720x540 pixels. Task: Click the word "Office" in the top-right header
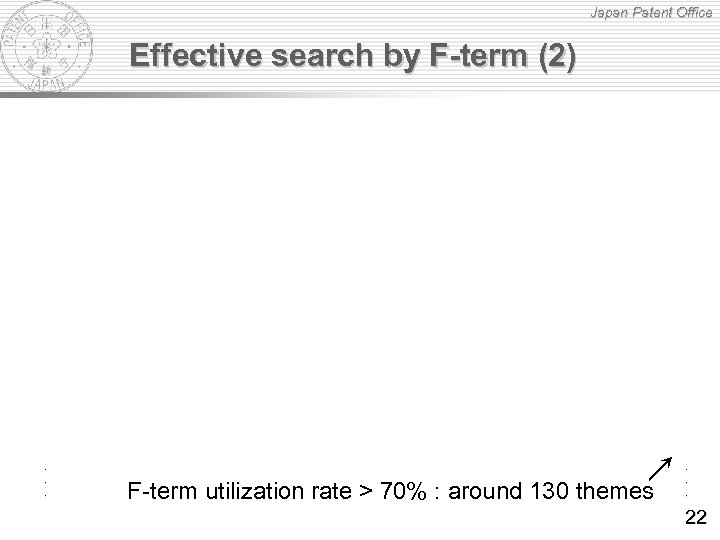(x=691, y=13)
